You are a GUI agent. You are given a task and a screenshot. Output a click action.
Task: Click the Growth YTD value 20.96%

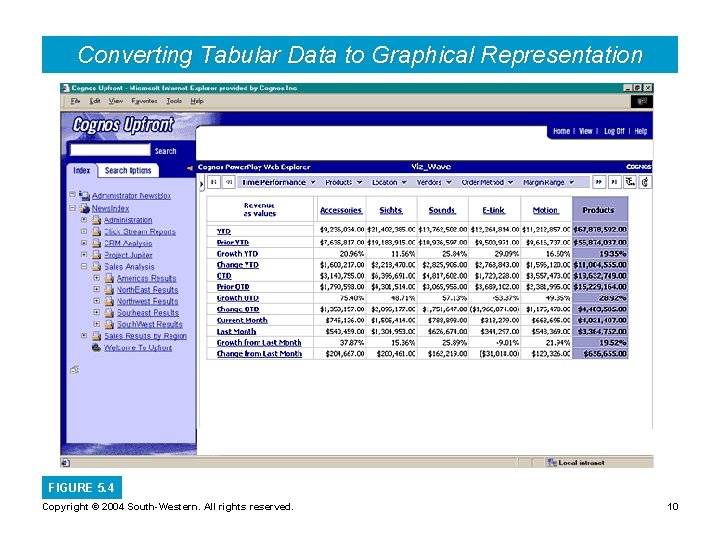[x=352, y=254]
